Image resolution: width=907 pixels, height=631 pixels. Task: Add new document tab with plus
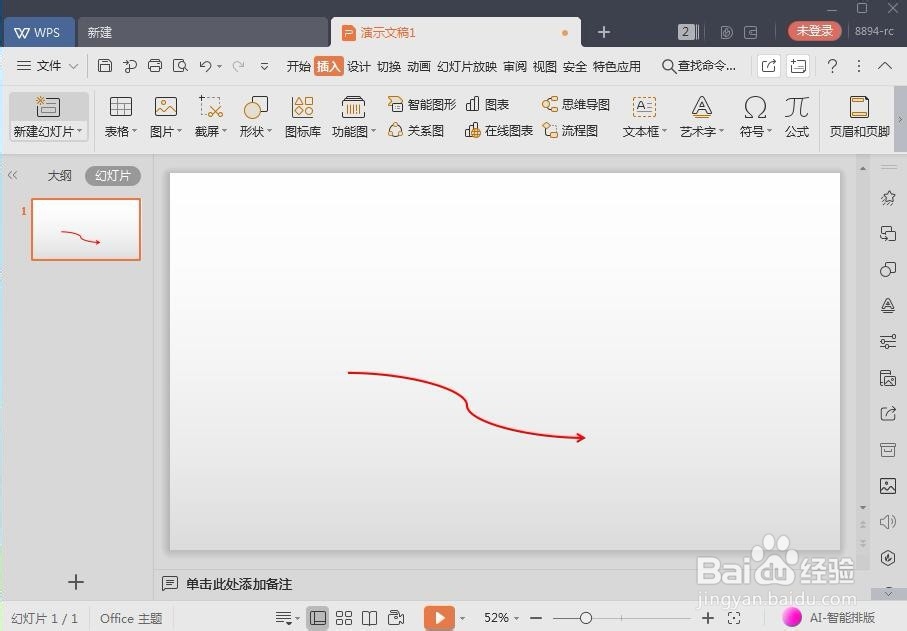point(603,32)
